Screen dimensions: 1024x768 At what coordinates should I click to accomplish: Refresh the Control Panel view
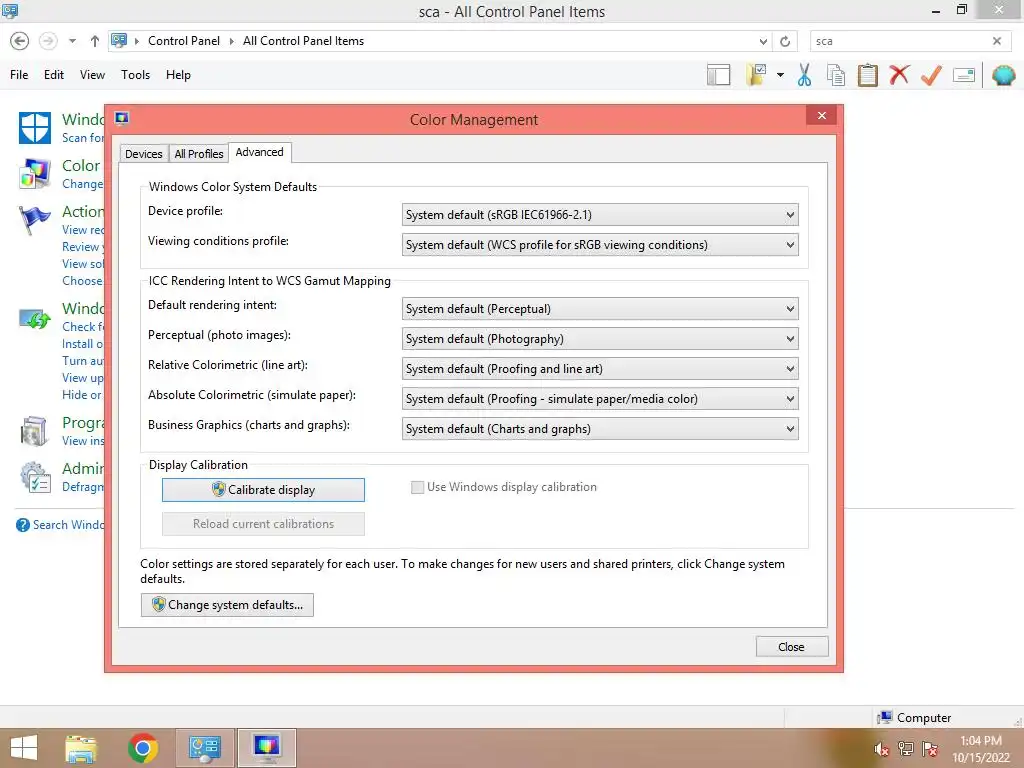point(785,41)
